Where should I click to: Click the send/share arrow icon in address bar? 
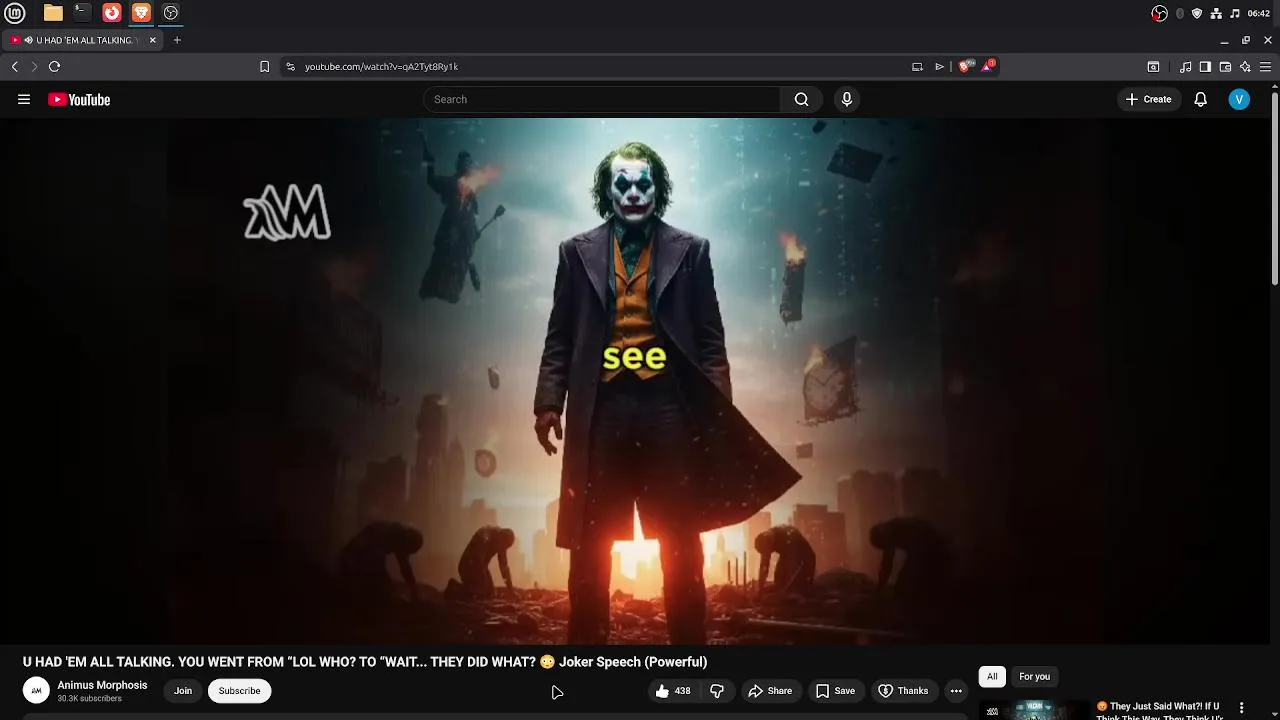click(939, 66)
